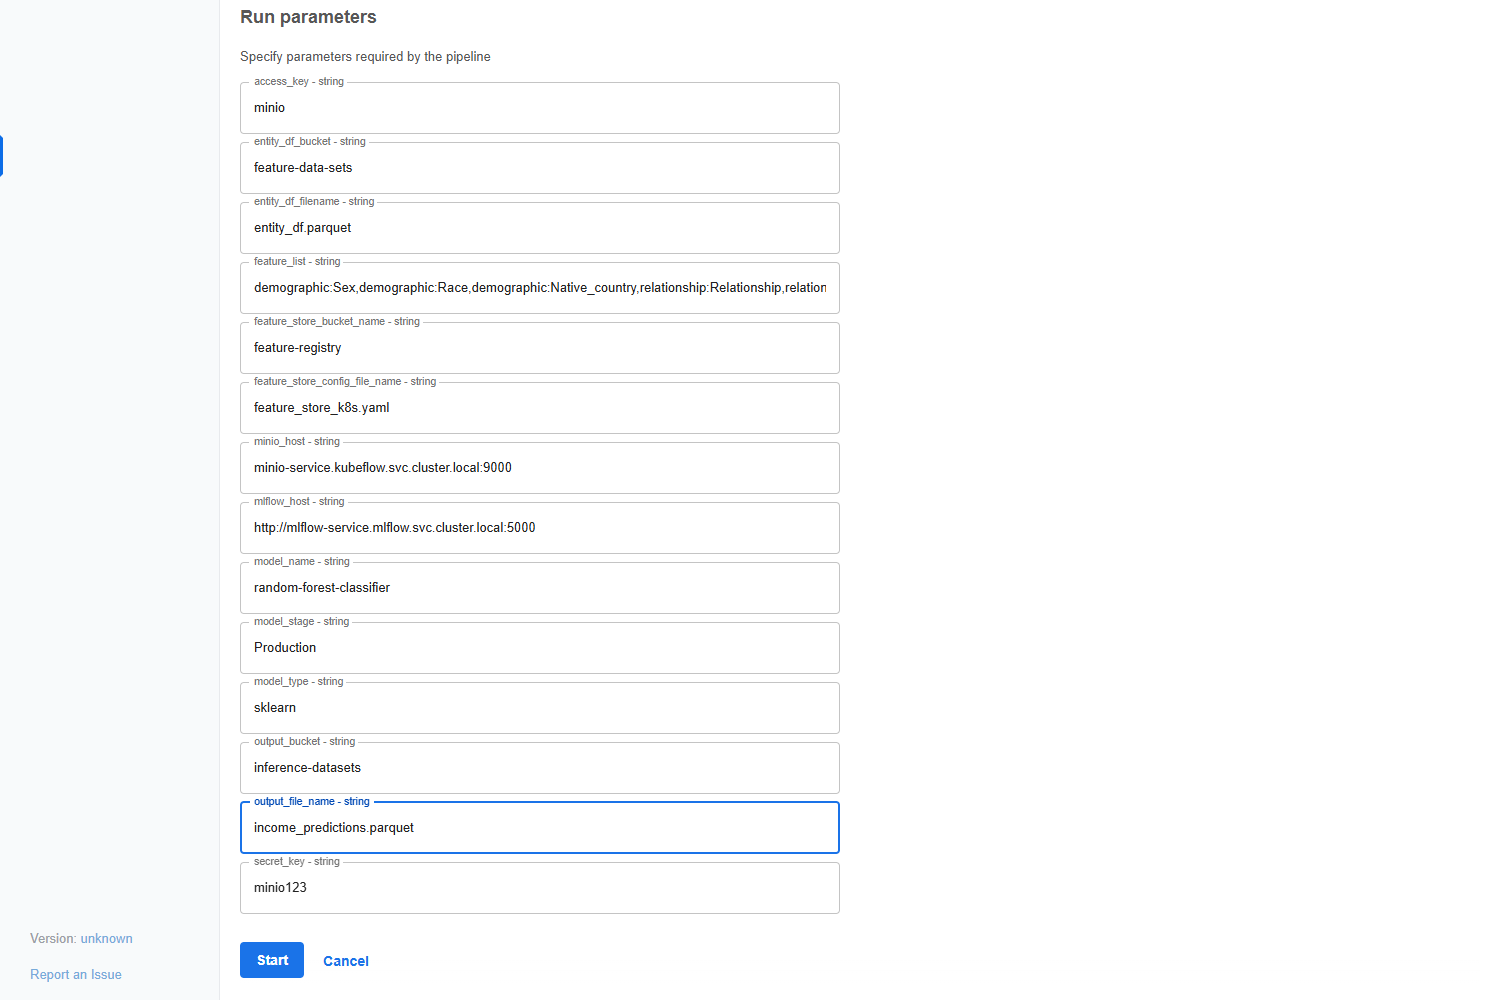
Task: Click the model_stage field containing Production
Action: click(540, 648)
